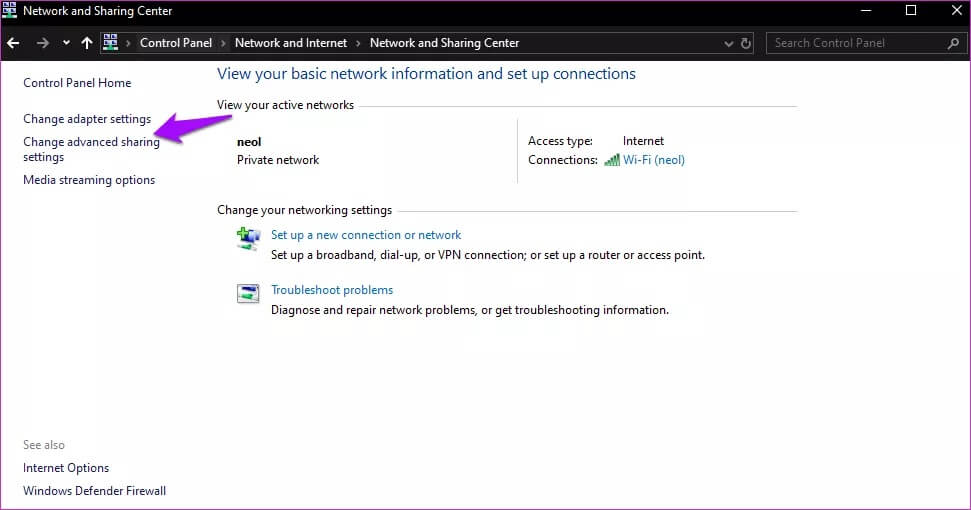This screenshot has width=971, height=510.
Task: Click the Access type: Internet value
Action: pos(643,141)
